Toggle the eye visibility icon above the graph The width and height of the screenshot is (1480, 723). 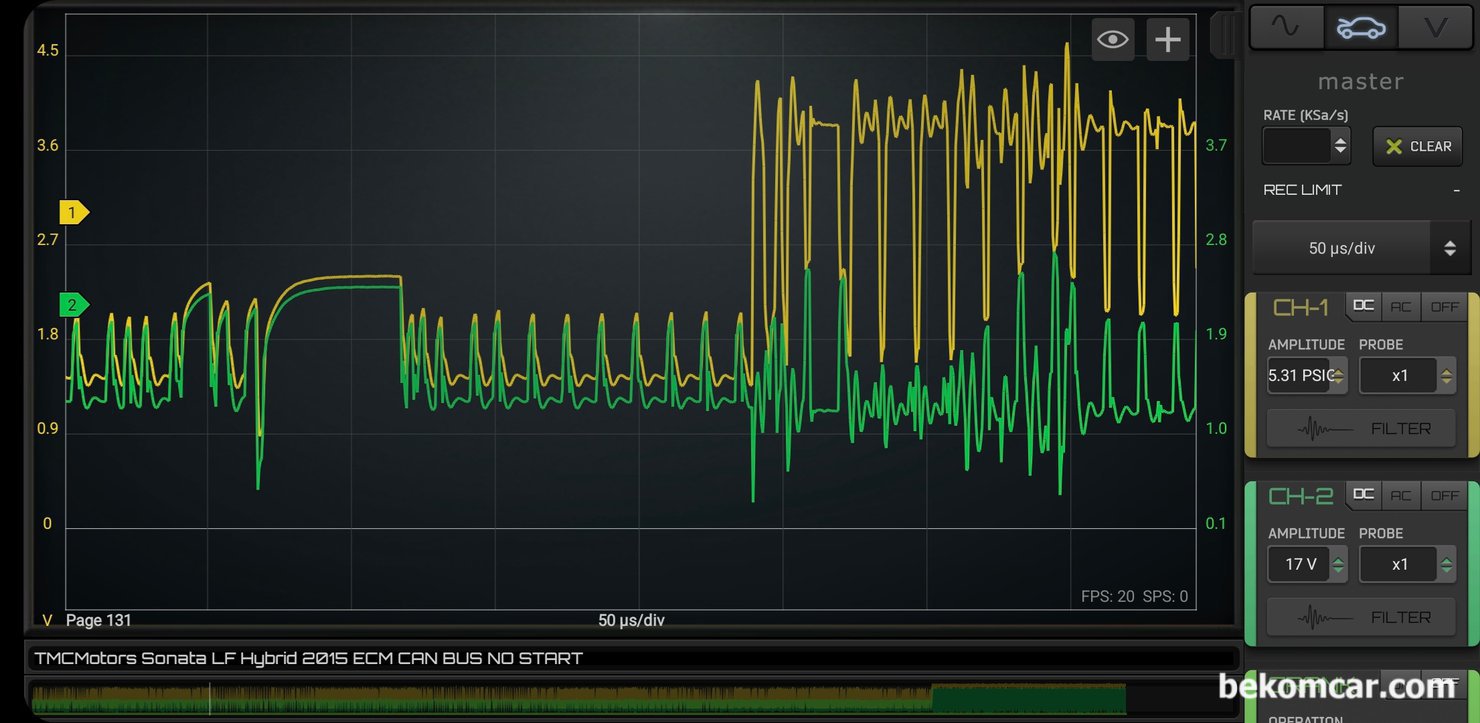(x=1112, y=40)
